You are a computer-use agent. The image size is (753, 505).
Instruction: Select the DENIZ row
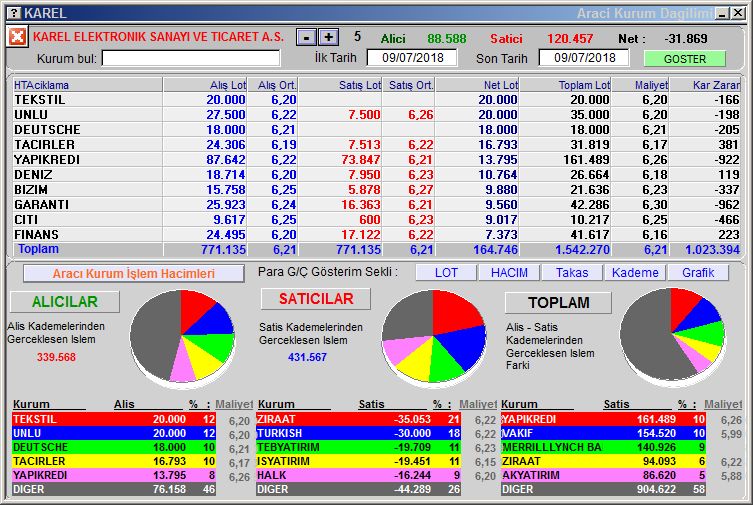coord(376,174)
